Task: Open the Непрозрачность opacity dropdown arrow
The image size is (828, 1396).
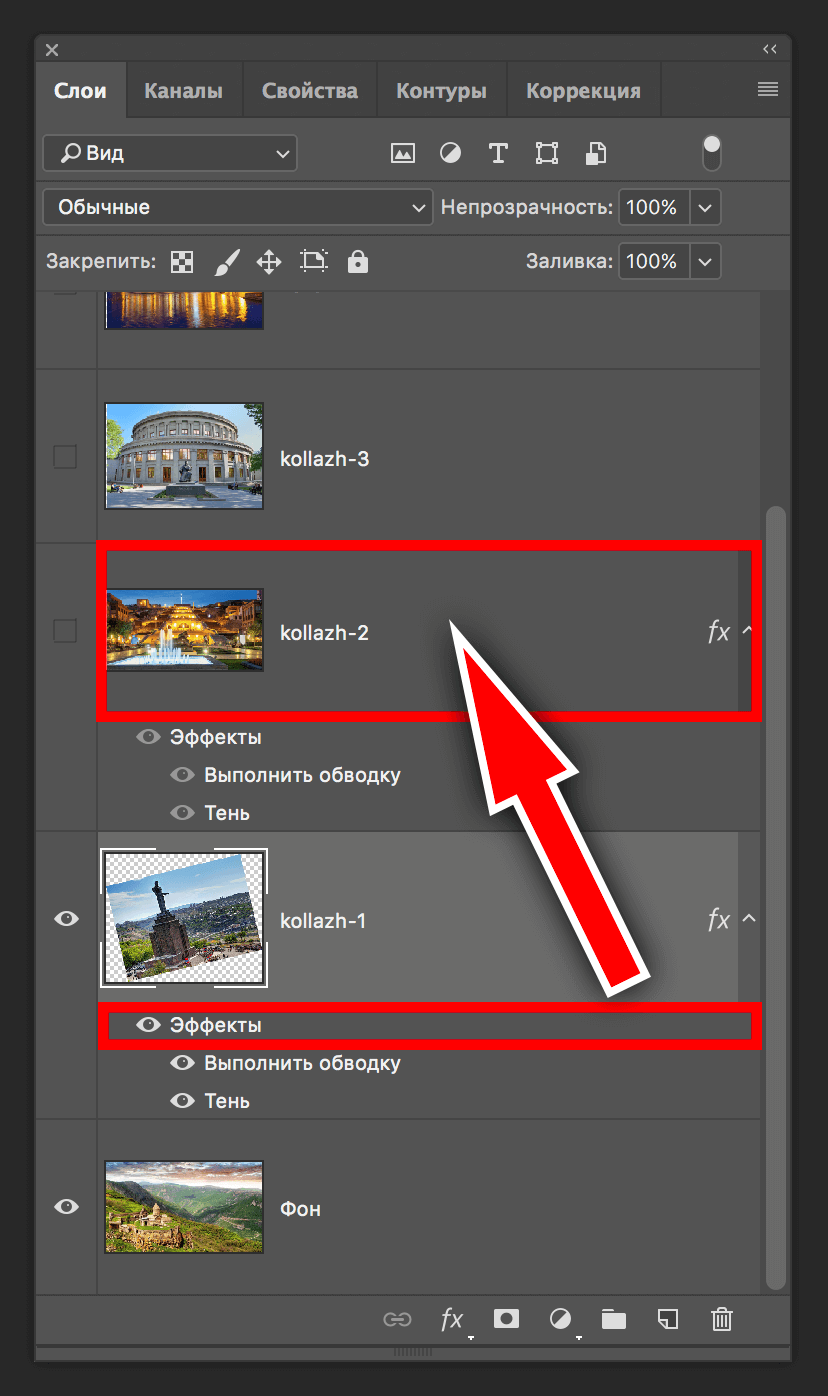Action: click(706, 208)
